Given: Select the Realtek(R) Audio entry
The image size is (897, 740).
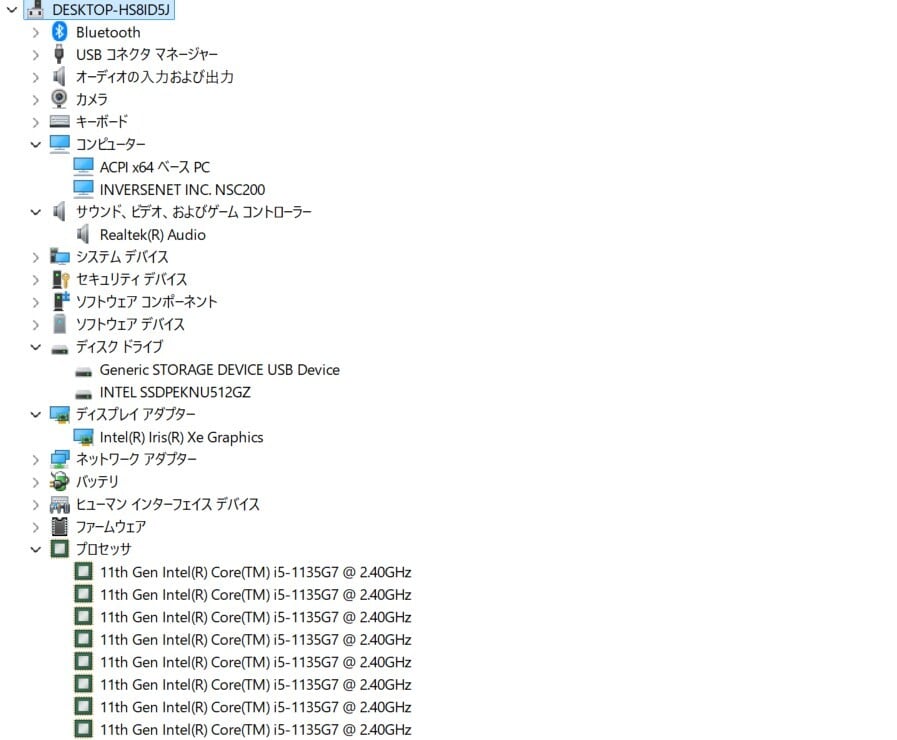Looking at the screenshot, I should coord(152,234).
